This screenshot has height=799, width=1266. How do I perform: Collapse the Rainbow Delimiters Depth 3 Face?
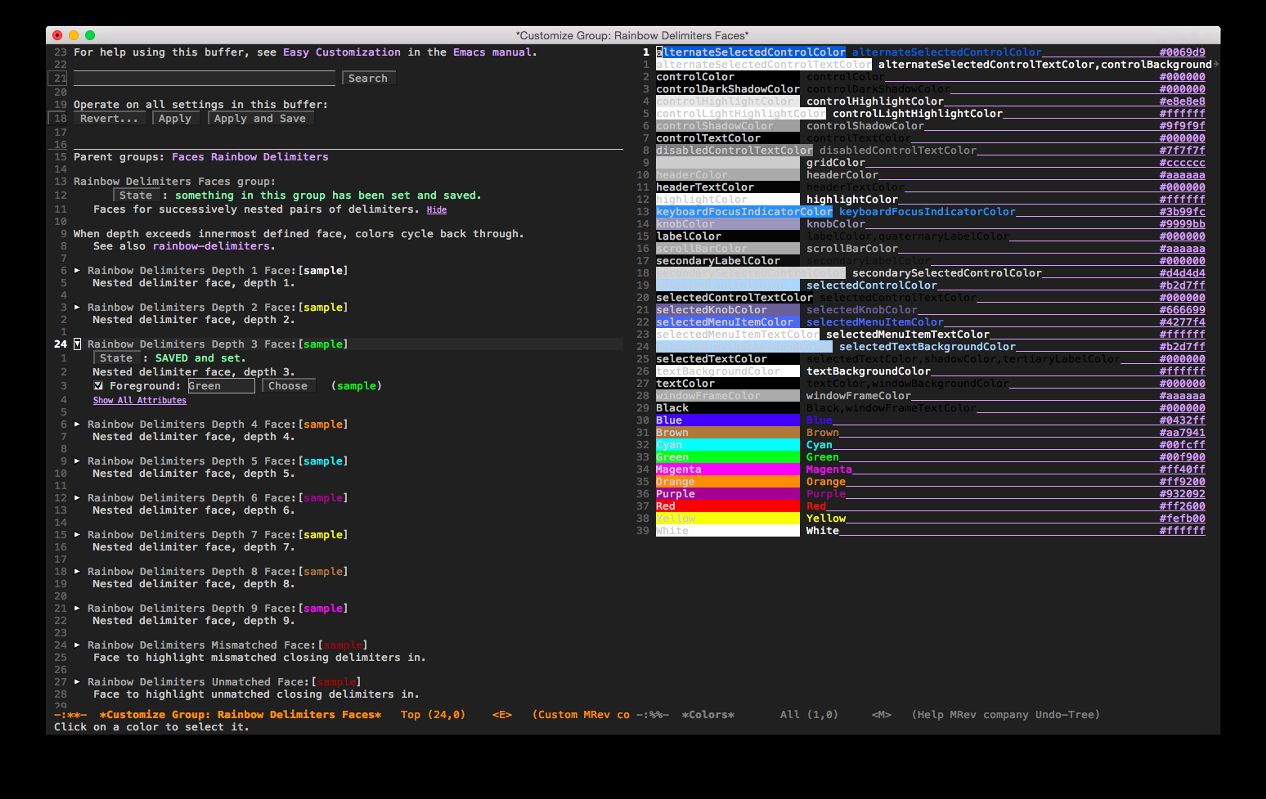pos(77,344)
